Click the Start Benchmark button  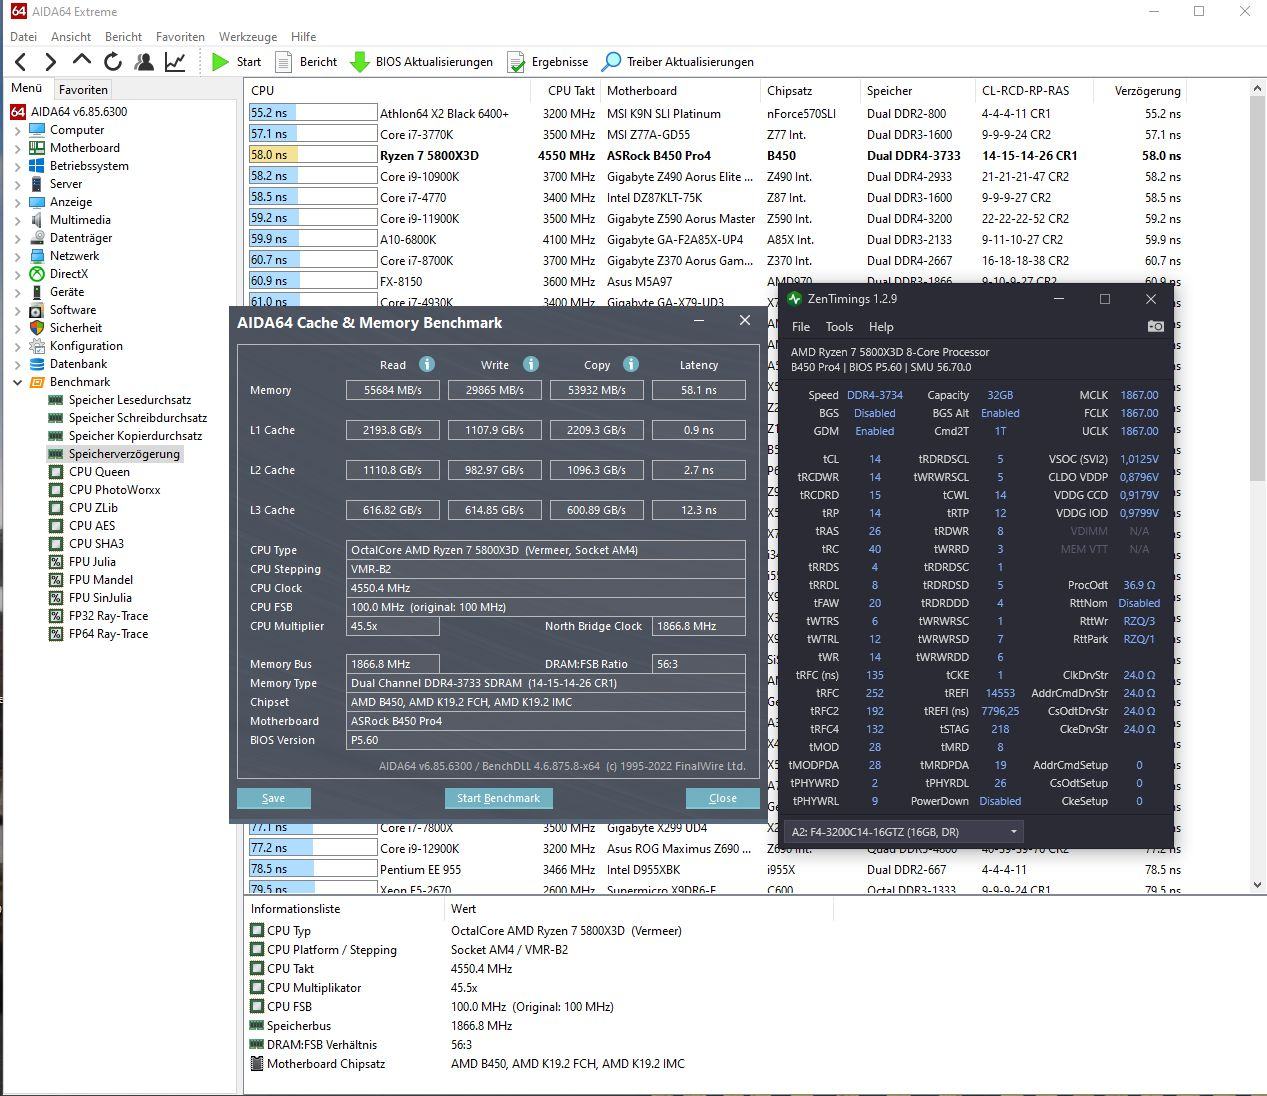tap(498, 798)
